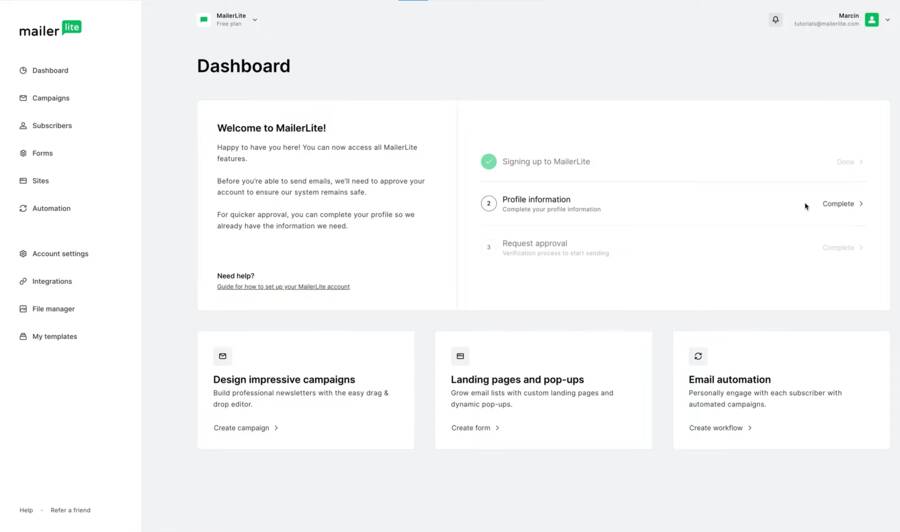The image size is (900, 532).
Task: Click Email automation heading
Action: click(730, 379)
